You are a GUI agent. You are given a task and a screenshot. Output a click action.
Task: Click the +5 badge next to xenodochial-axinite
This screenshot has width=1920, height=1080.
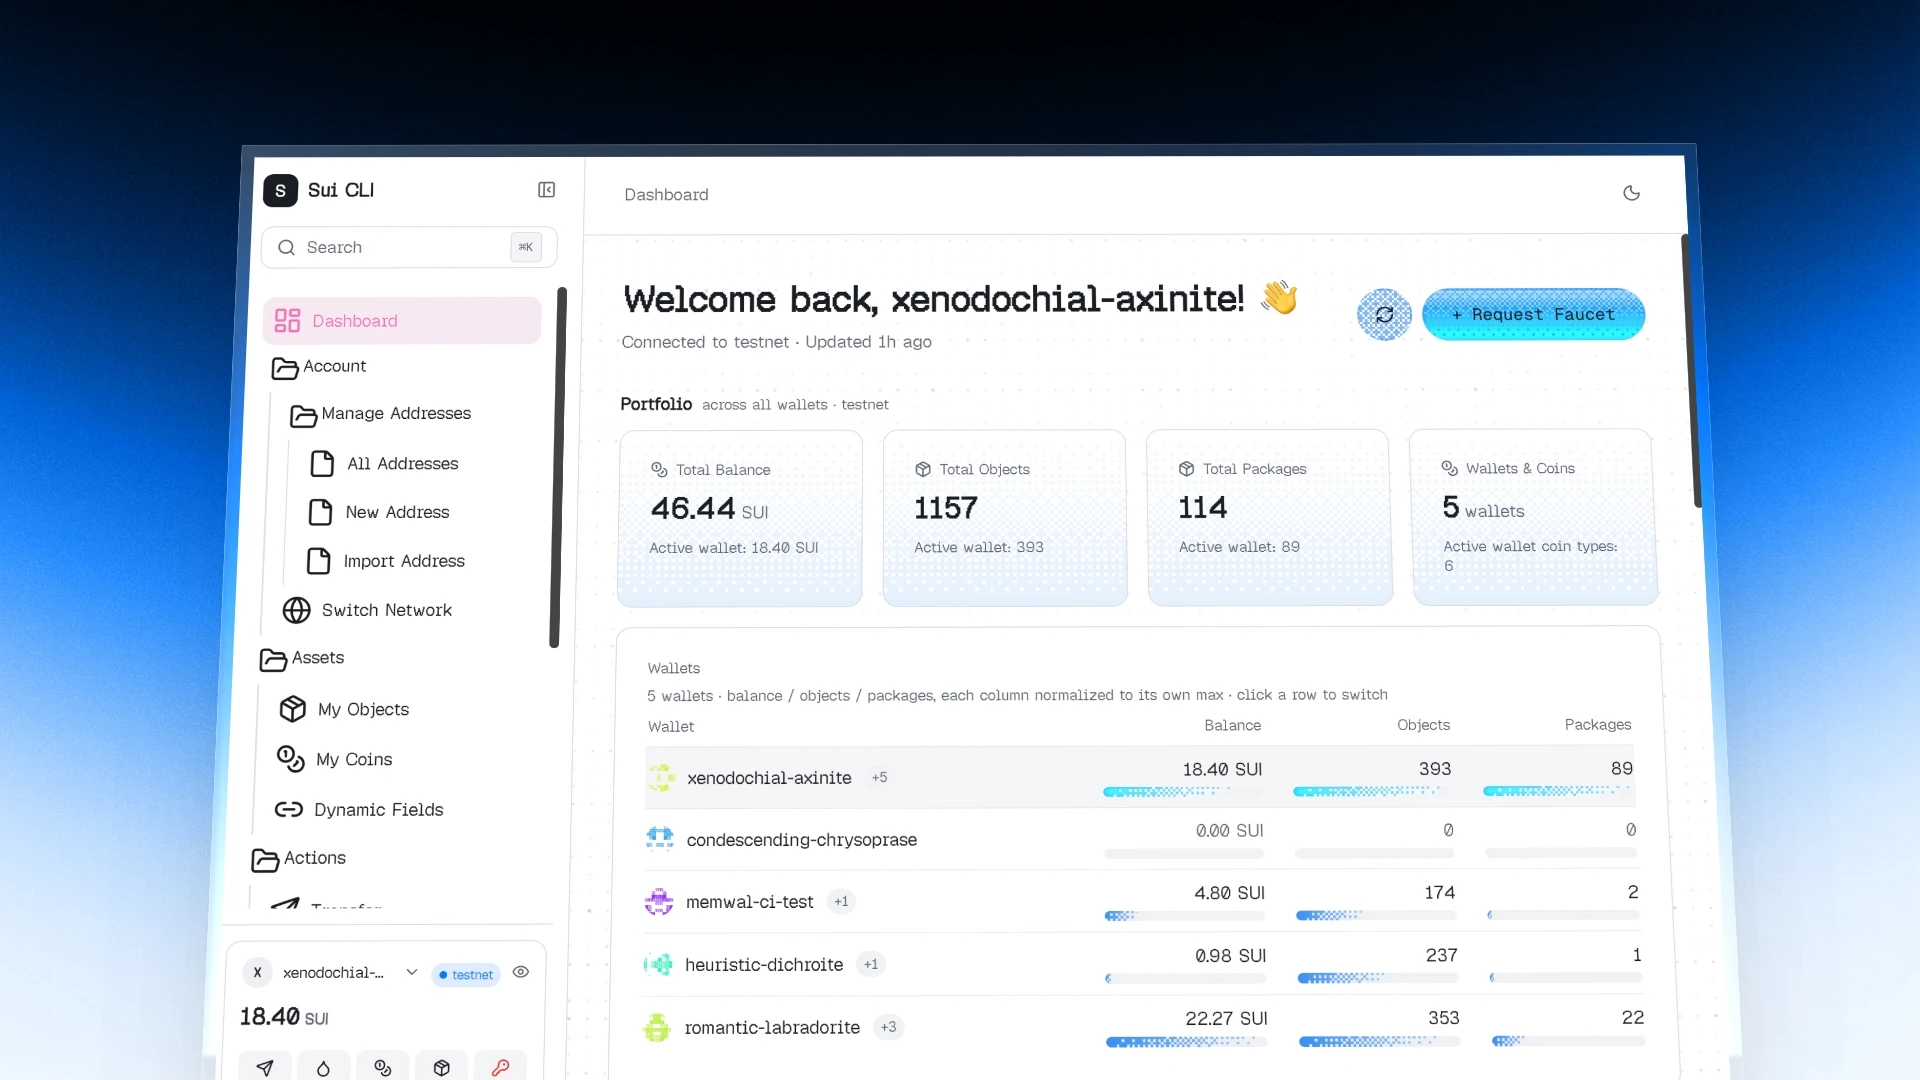coord(879,777)
